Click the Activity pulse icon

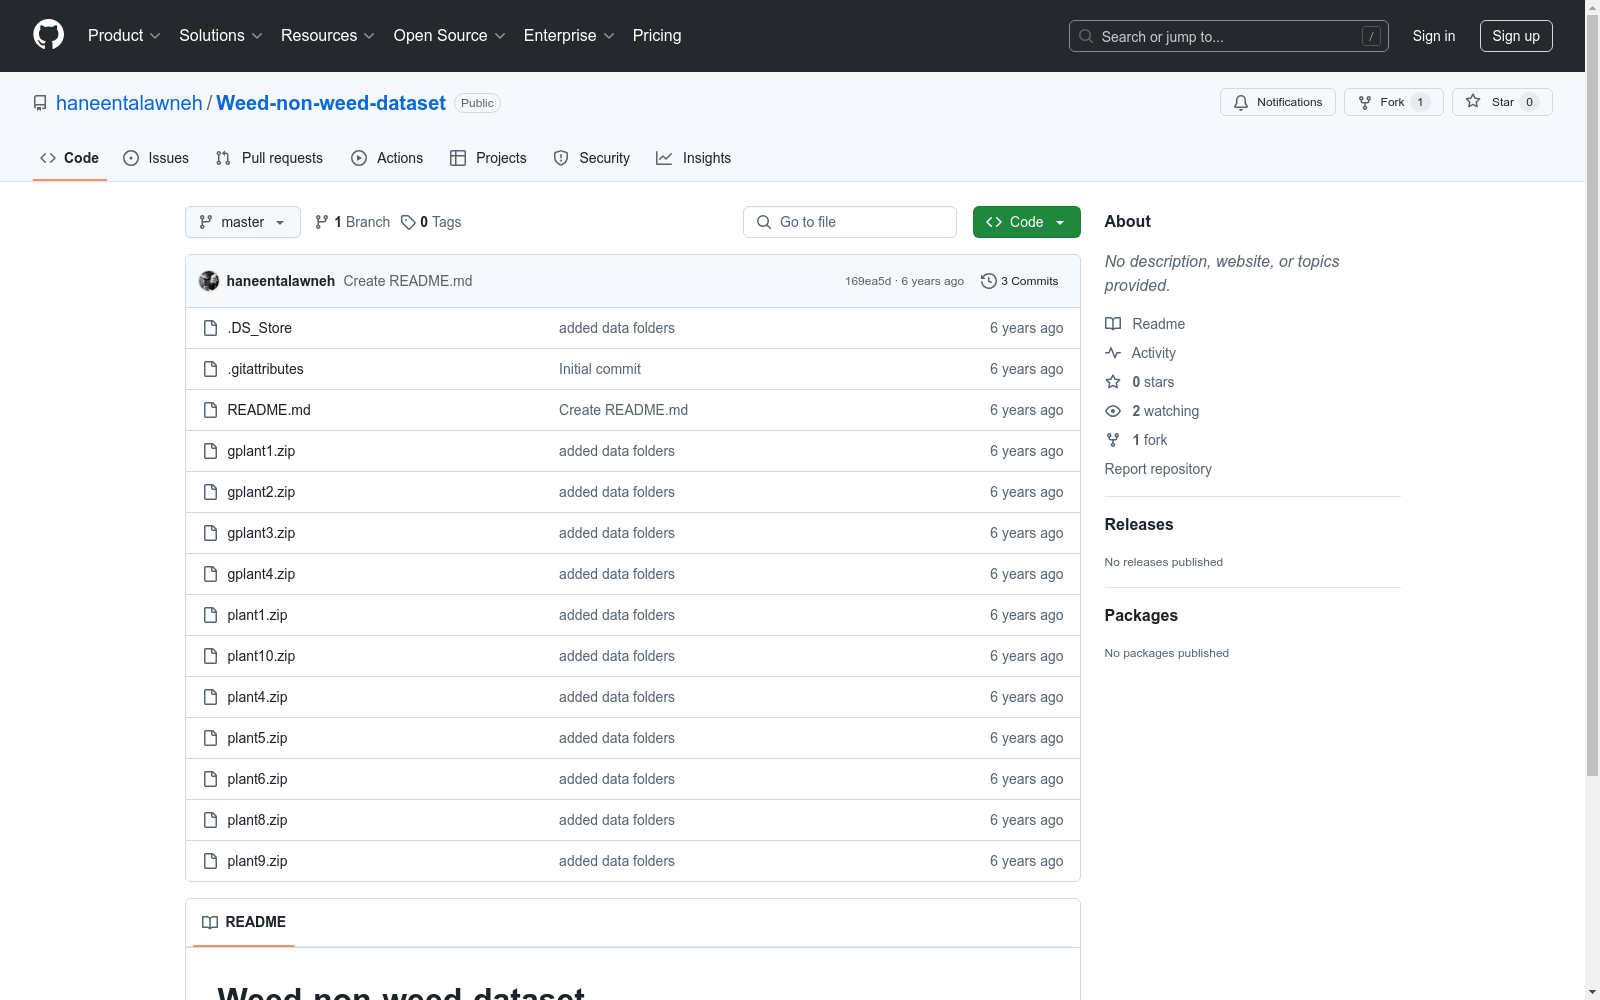[x=1113, y=353]
